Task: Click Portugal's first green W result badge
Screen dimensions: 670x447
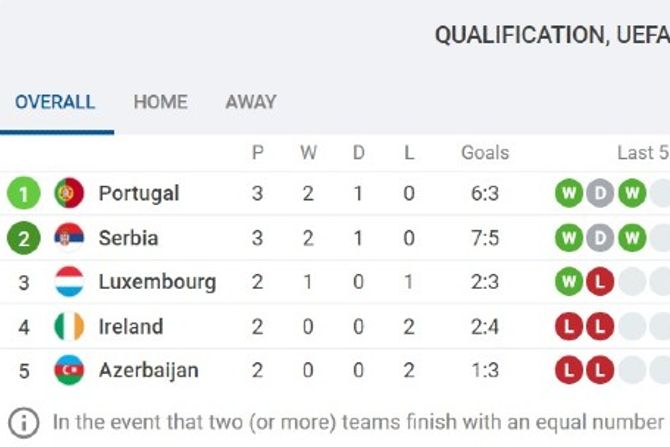Action: [x=569, y=193]
